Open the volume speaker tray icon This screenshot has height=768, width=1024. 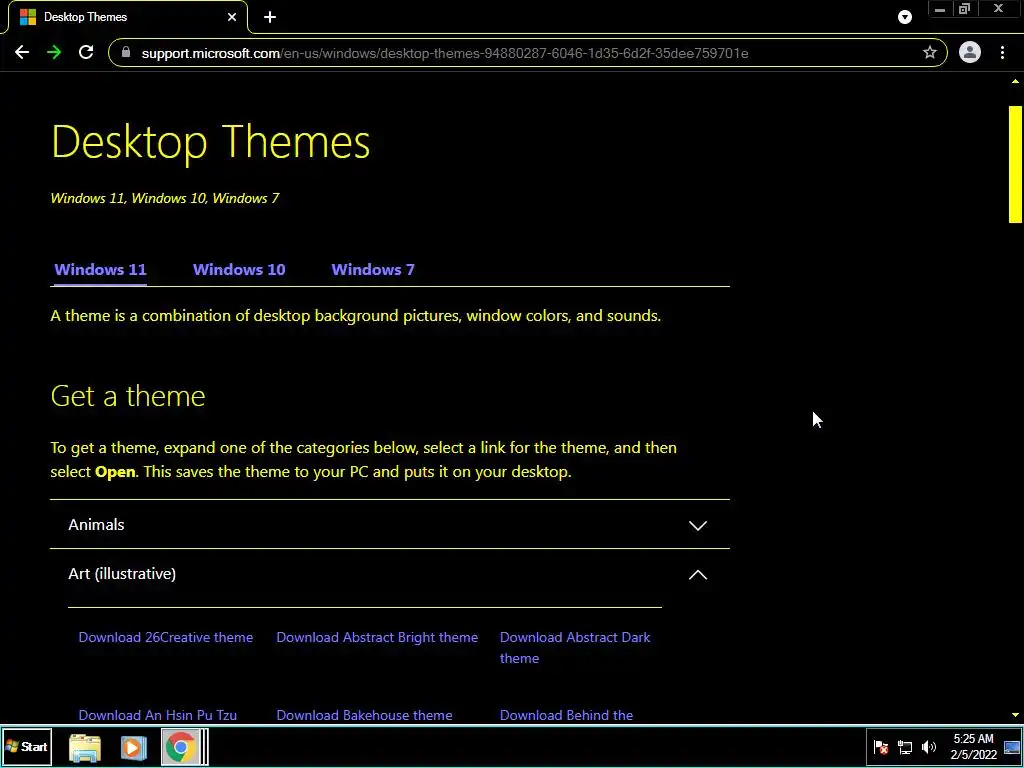pos(928,747)
